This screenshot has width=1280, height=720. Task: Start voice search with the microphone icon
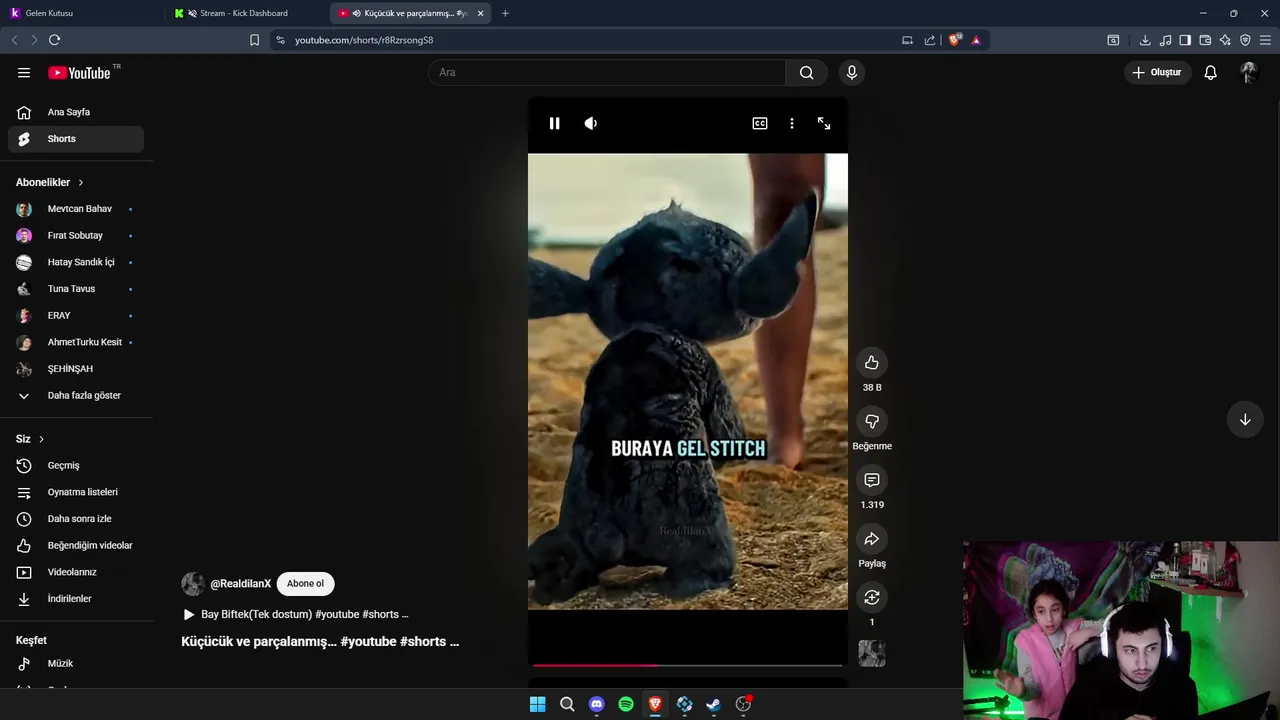coord(852,72)
